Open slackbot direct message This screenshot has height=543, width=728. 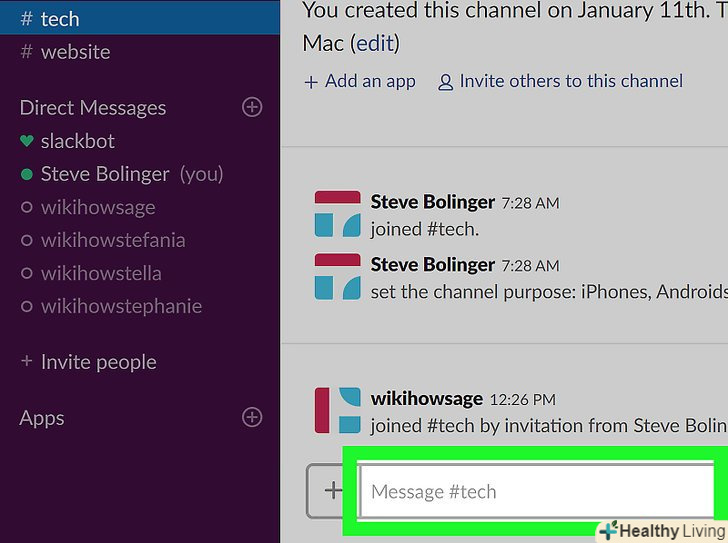(x=77, y=141)
